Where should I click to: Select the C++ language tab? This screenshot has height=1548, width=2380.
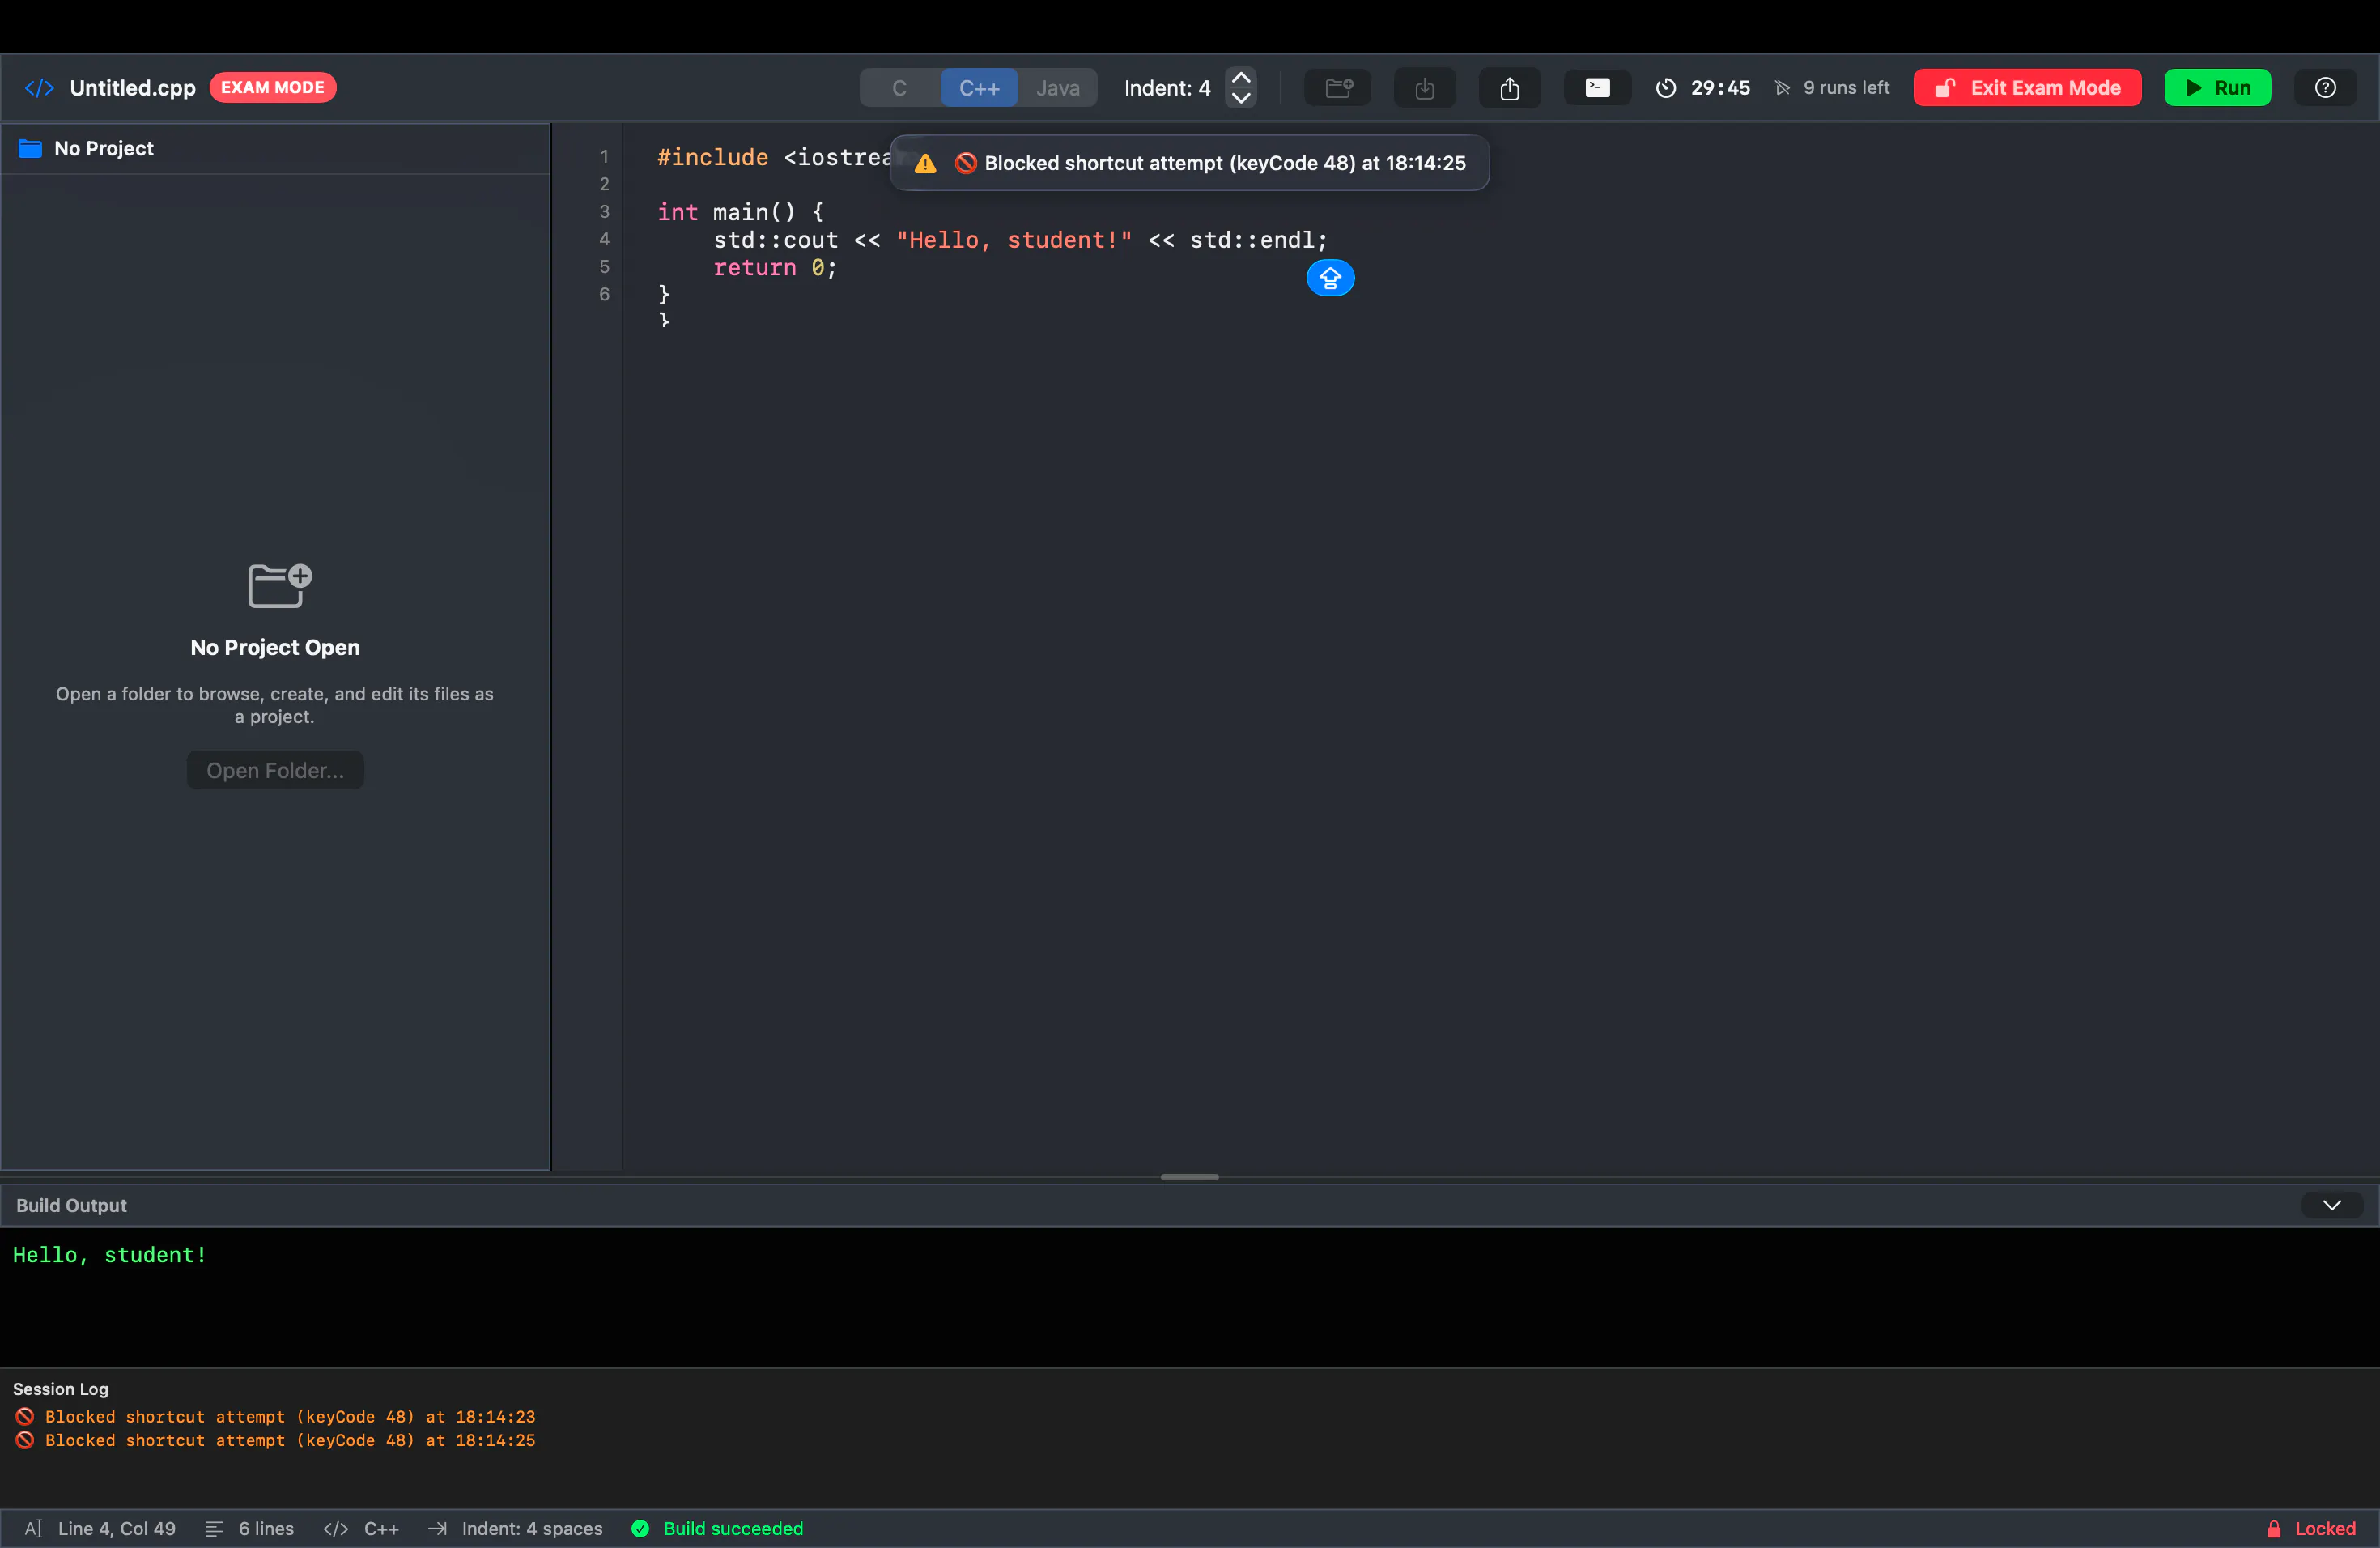click(979, 88)
